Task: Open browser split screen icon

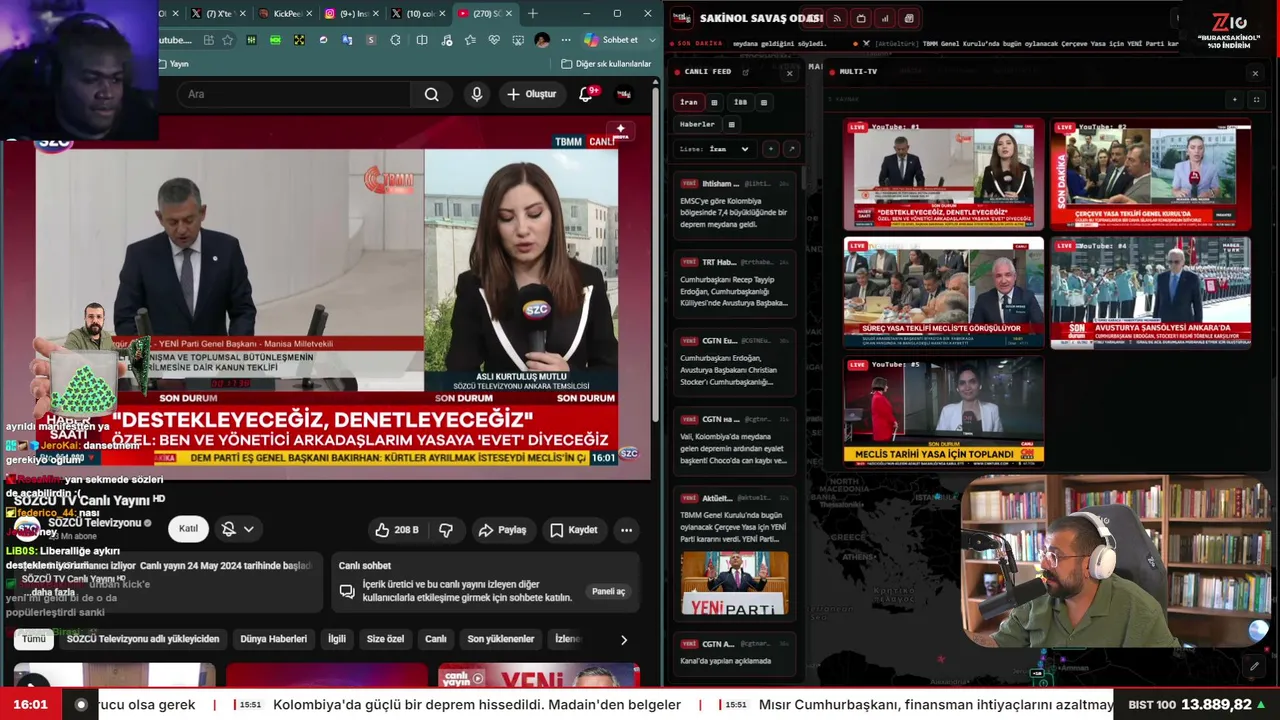Action: click(422, 40)
